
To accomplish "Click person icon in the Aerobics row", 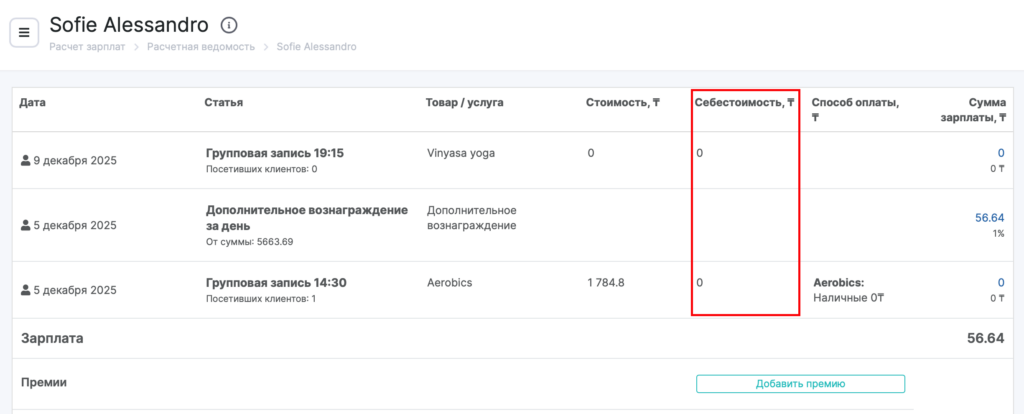I will 25,290.
